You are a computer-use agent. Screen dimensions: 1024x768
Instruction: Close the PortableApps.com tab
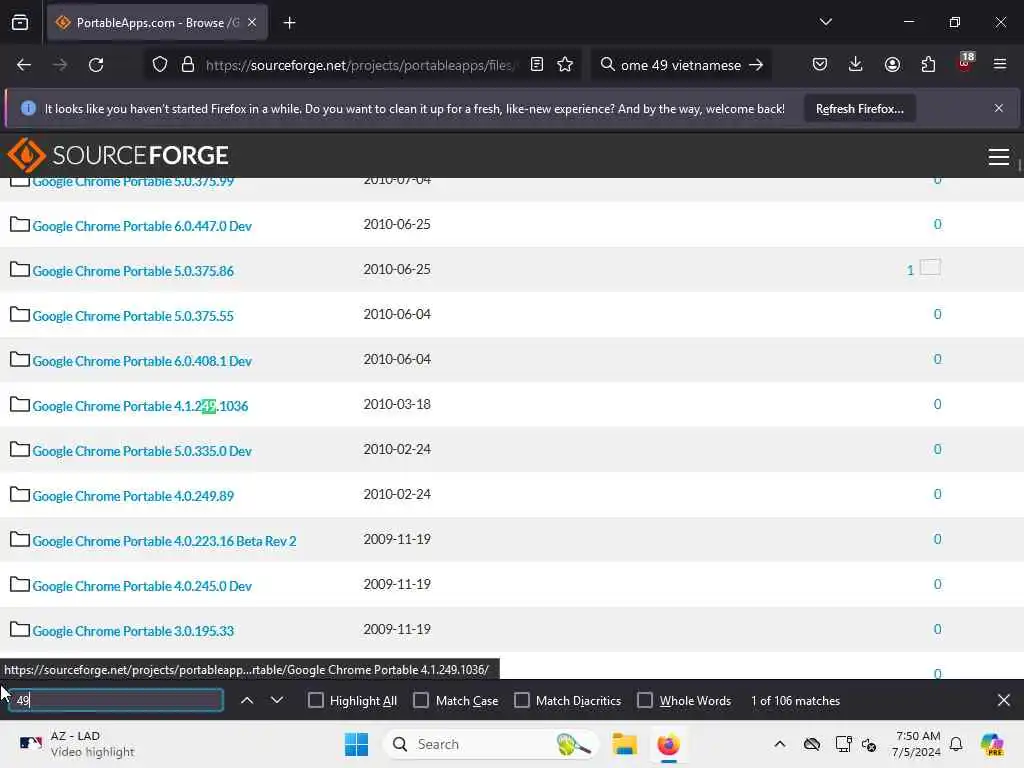tap(252, 23)
